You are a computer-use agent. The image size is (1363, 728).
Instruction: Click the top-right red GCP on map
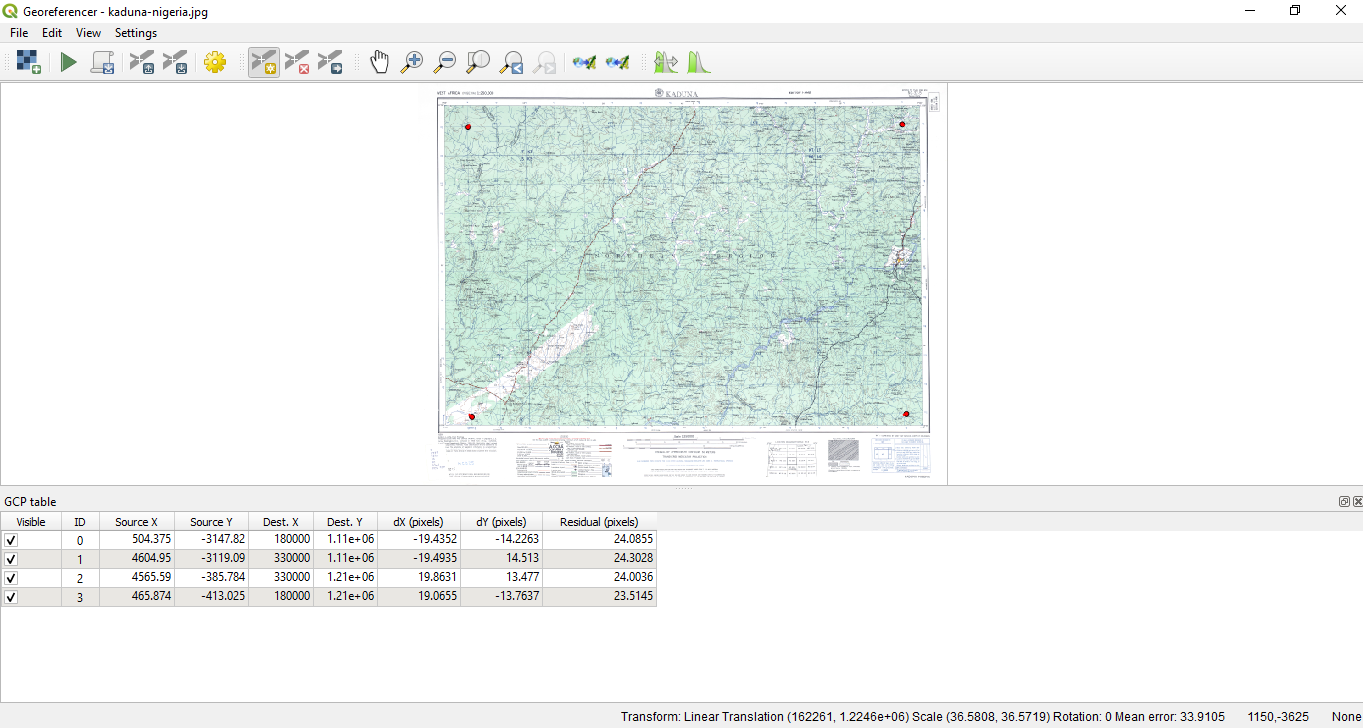902,124
